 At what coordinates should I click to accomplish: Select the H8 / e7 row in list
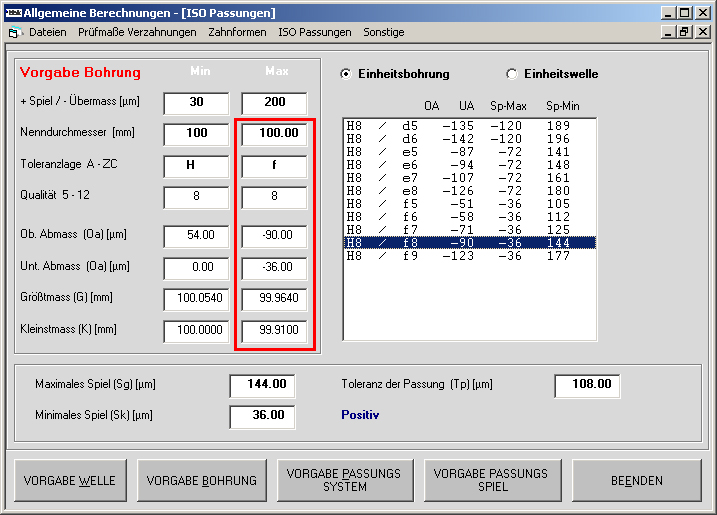[469, 178]
